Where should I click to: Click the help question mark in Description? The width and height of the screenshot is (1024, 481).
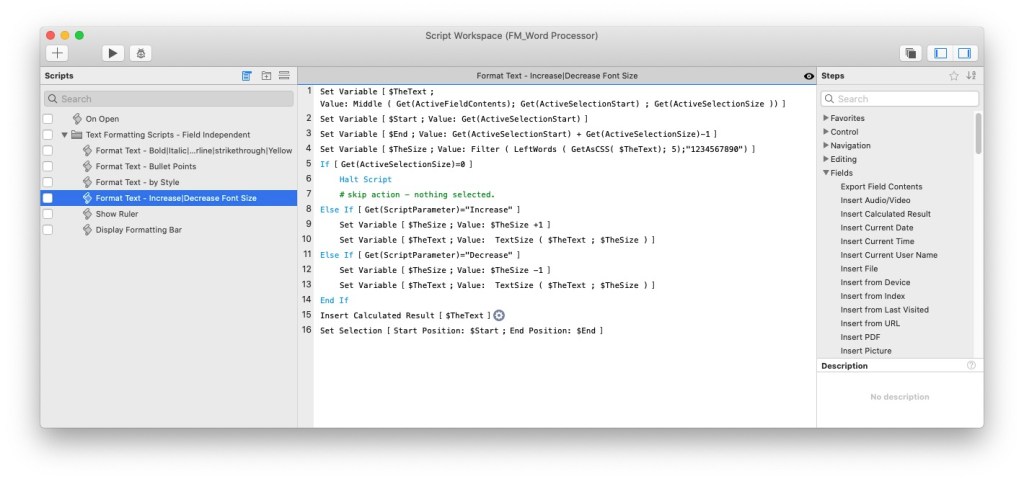point(971,366)
